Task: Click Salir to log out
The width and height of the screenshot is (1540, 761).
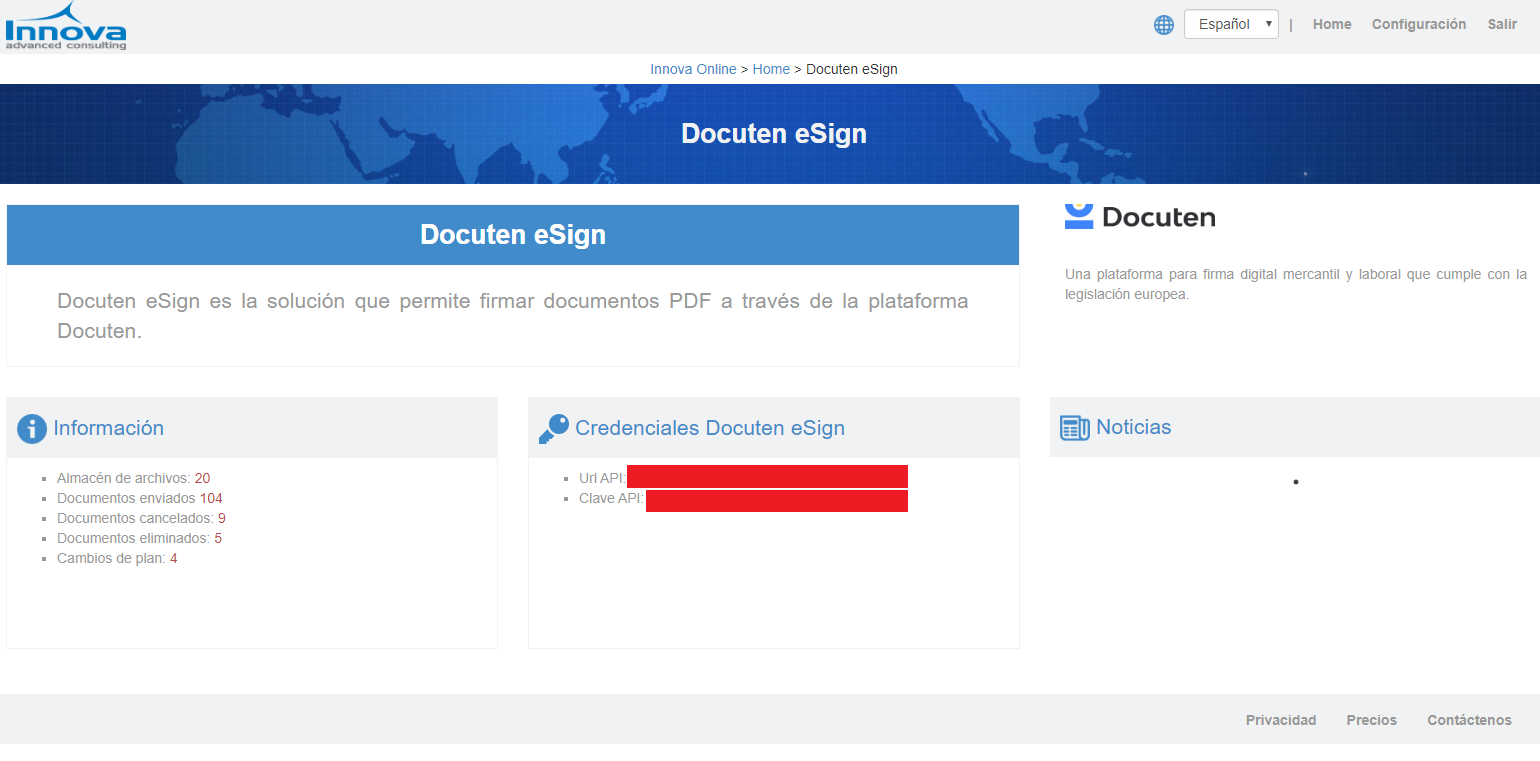Action: coord(1502,24)
